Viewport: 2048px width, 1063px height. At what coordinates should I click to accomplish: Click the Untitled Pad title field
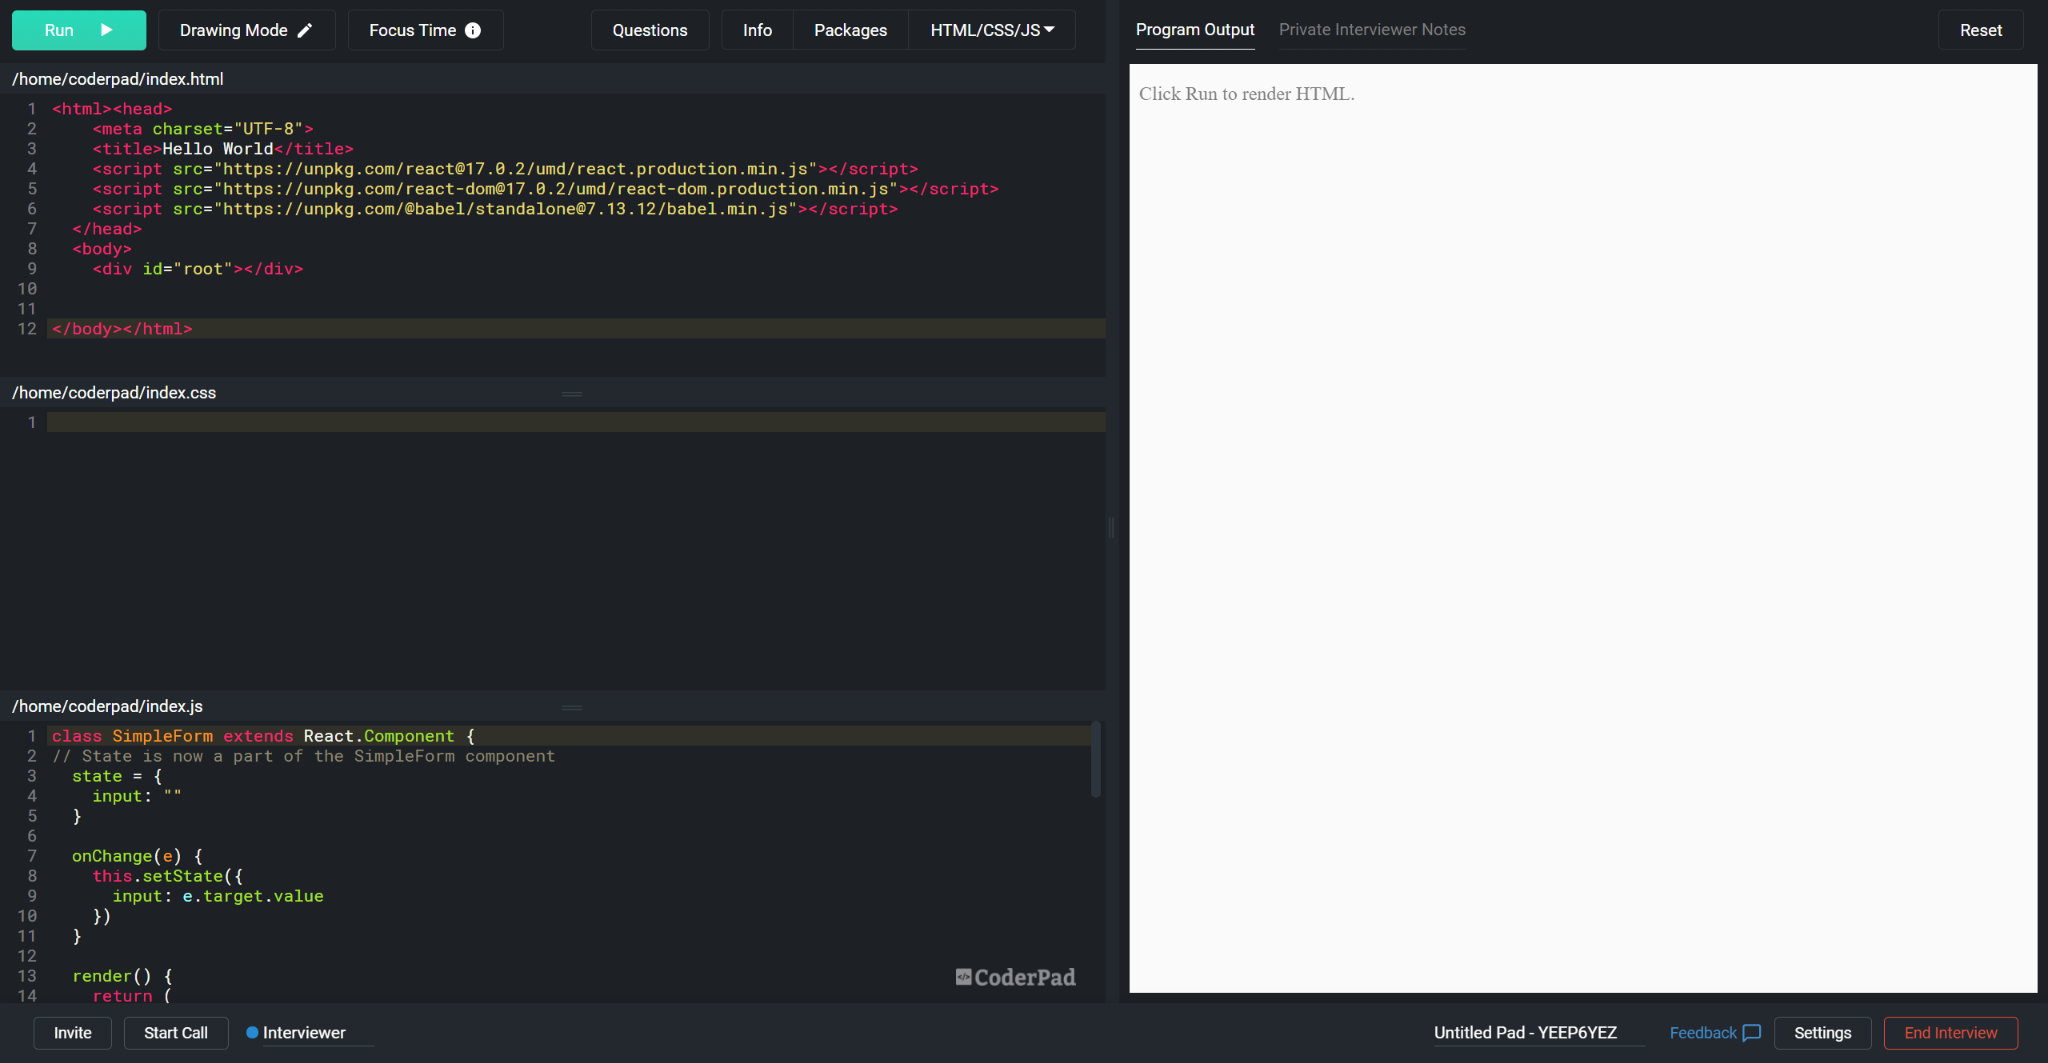pyautogui.click(x=1538, y=1033)
